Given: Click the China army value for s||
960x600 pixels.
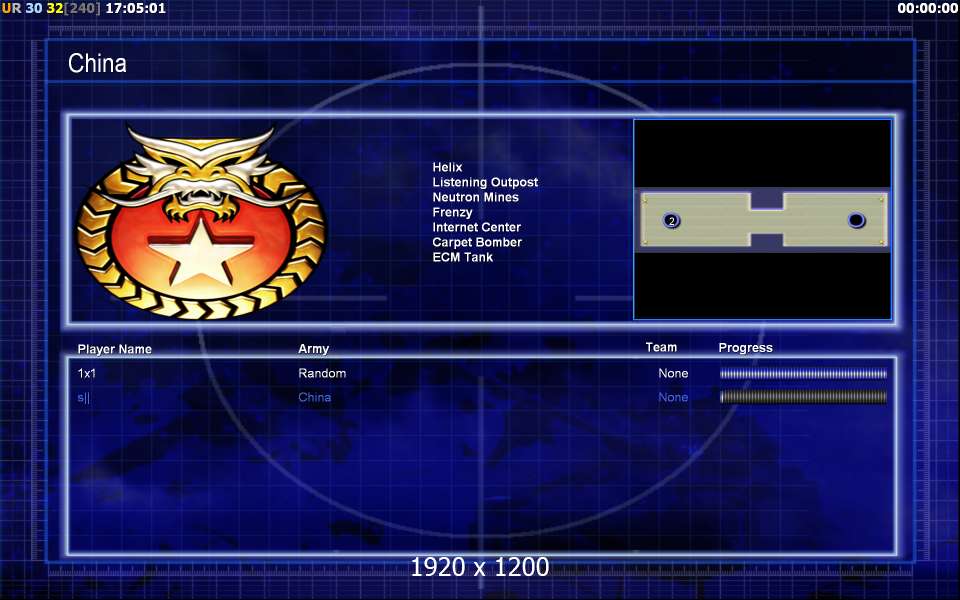Looking at the screenshot, I should click(315, 397).
